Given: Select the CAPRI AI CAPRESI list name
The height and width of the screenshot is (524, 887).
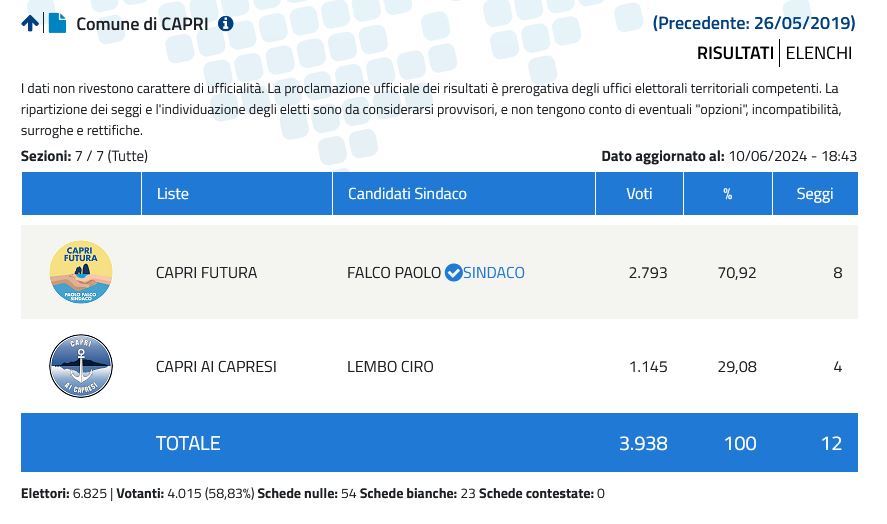Looking at the screenshot, I should tap(216, 367).
